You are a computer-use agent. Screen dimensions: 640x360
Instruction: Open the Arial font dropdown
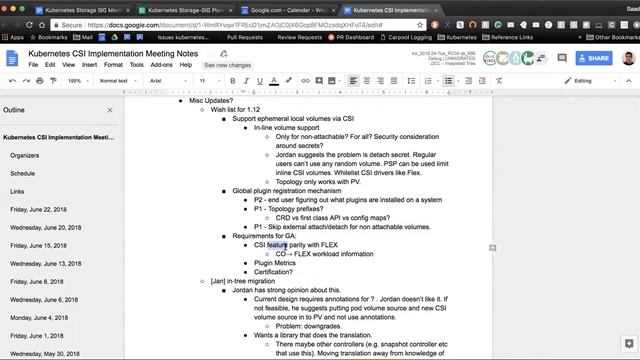pos(168,81)
